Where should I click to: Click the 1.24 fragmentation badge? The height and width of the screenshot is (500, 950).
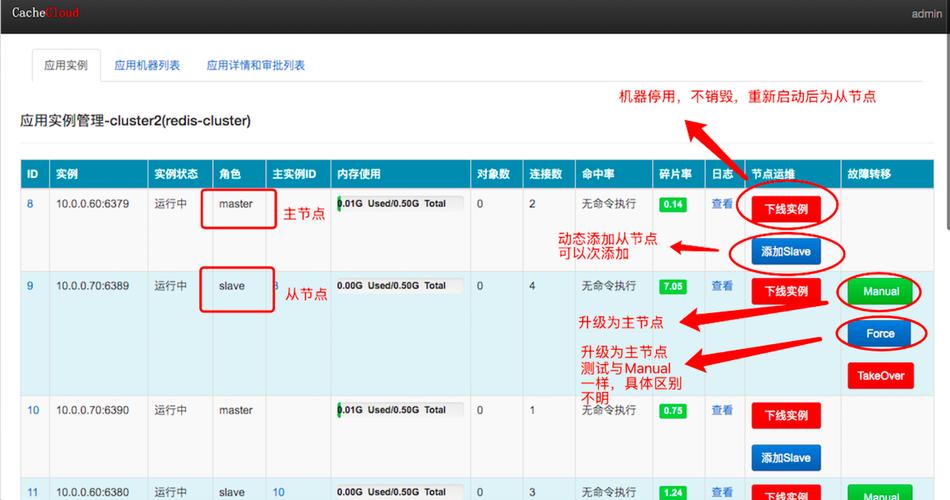(x=673, y=493)
